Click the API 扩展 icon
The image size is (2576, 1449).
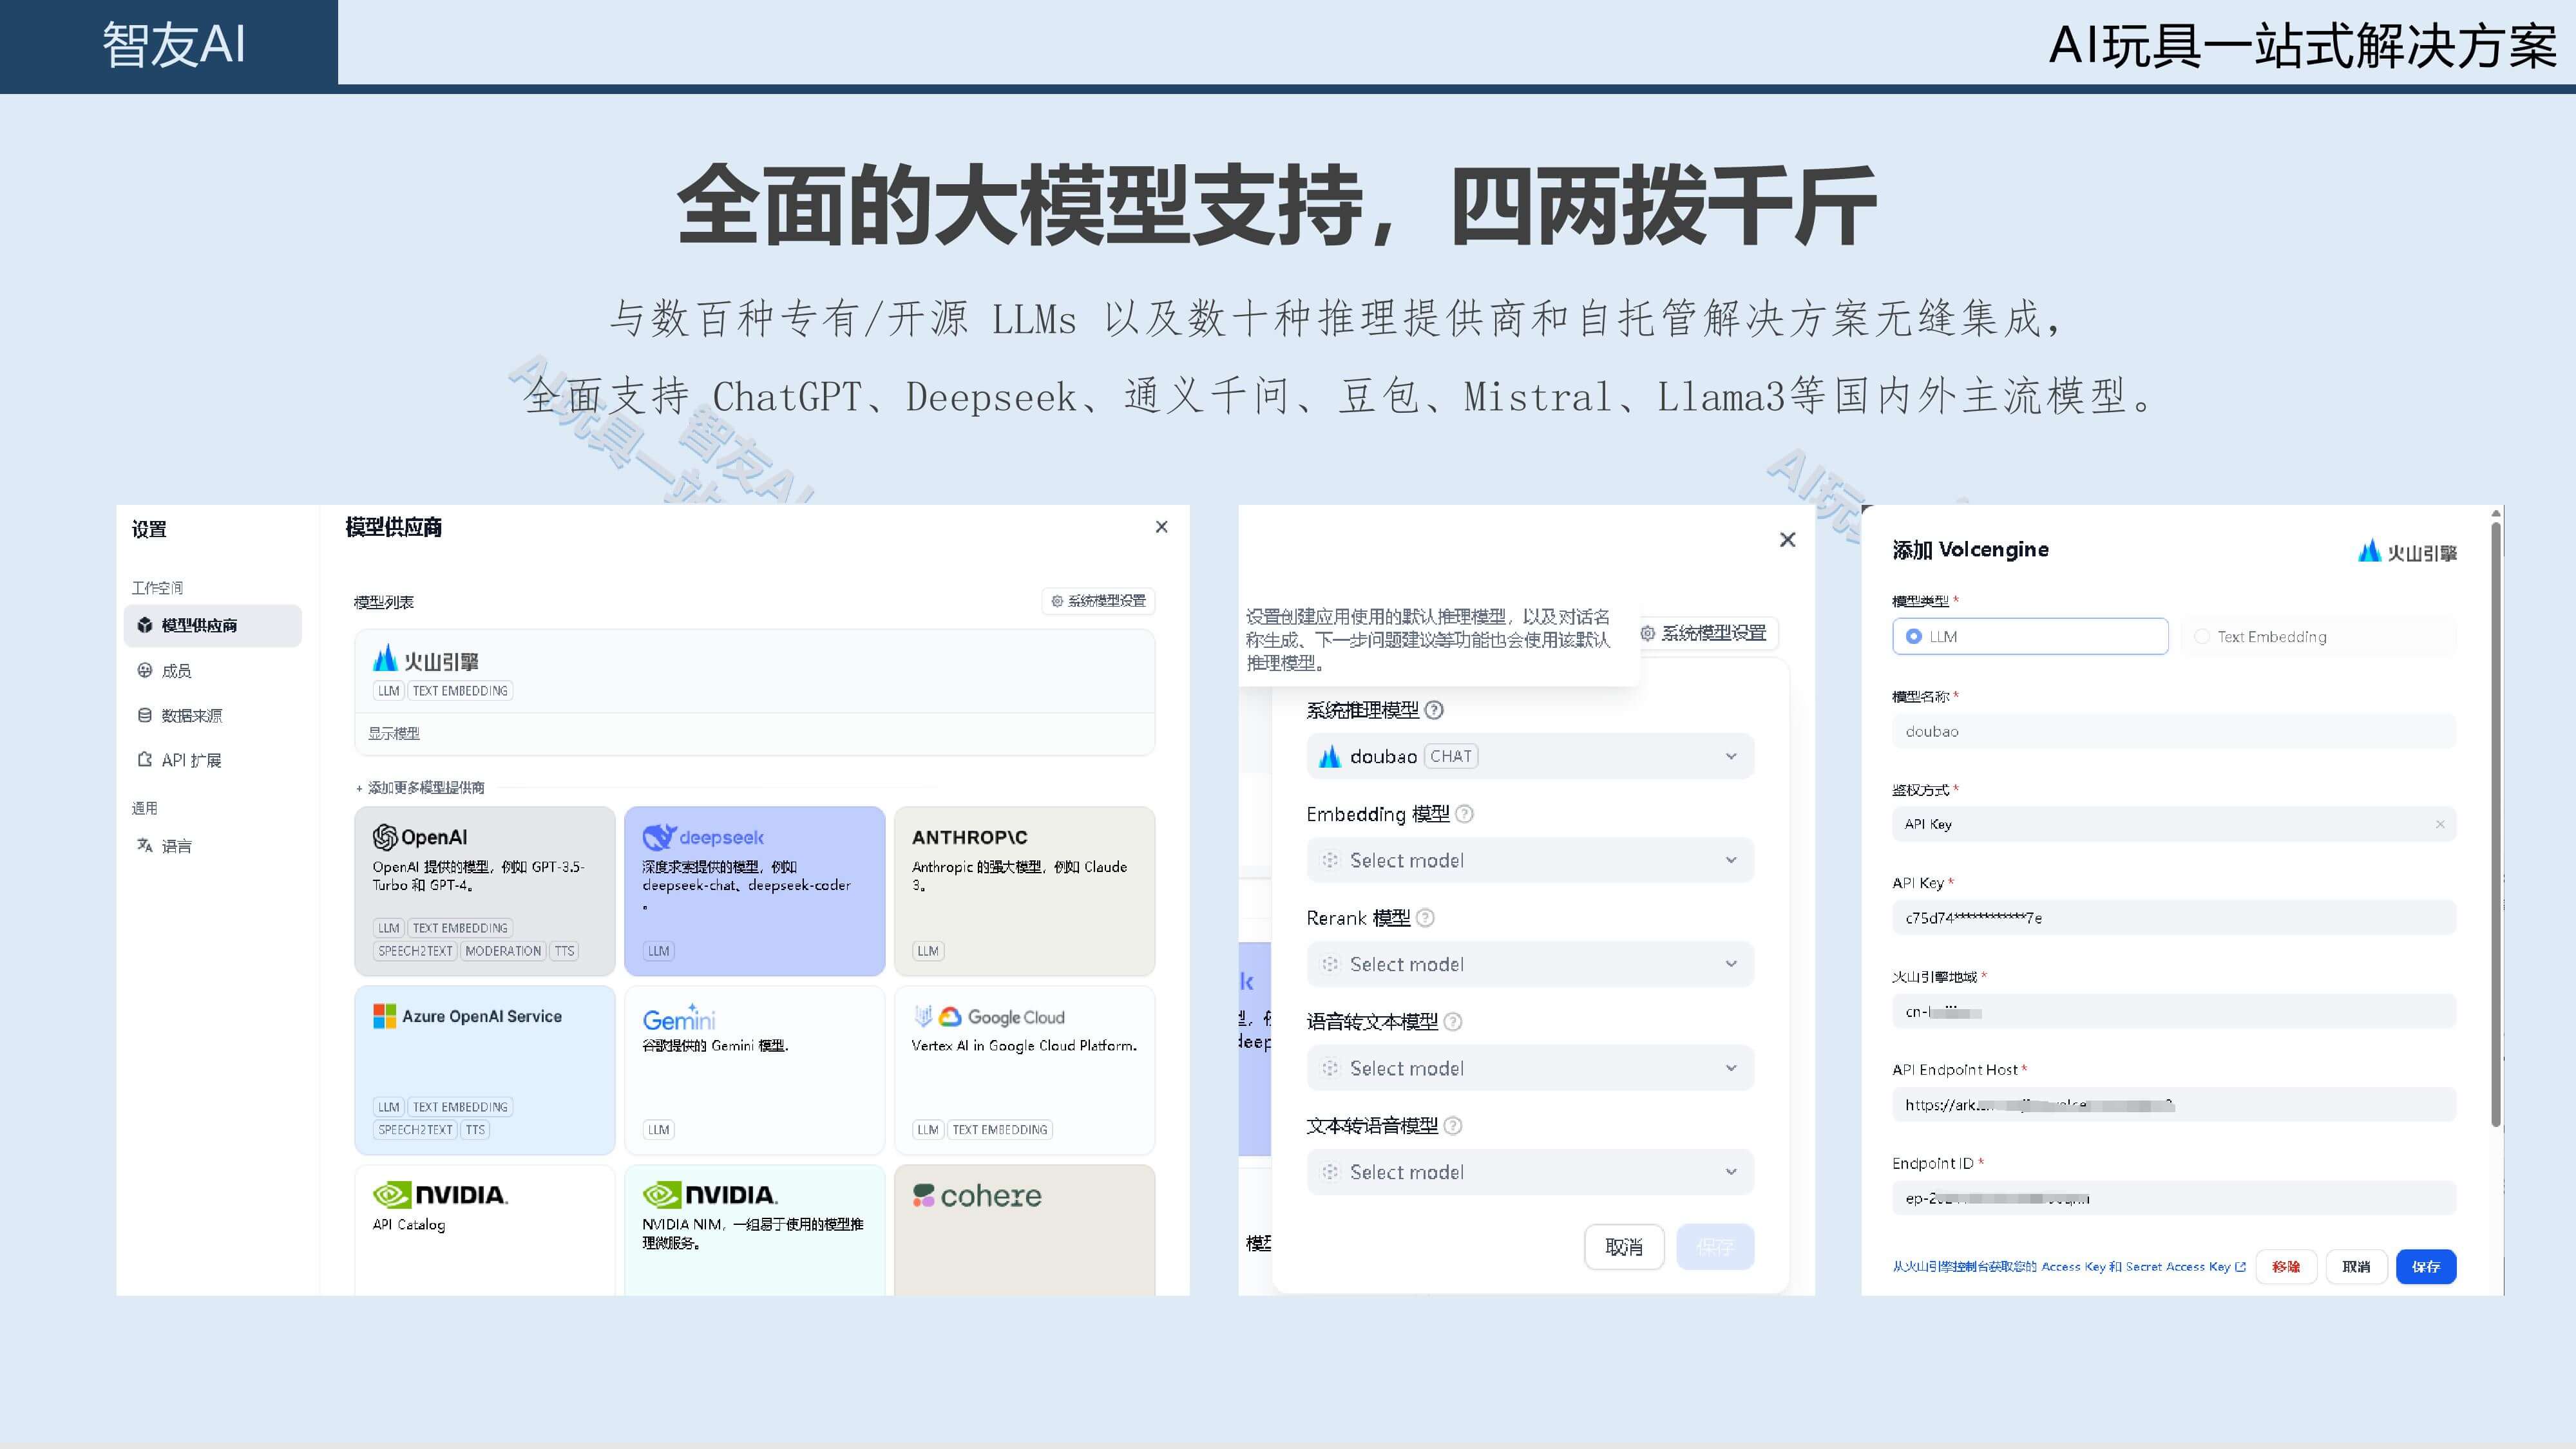145,759
